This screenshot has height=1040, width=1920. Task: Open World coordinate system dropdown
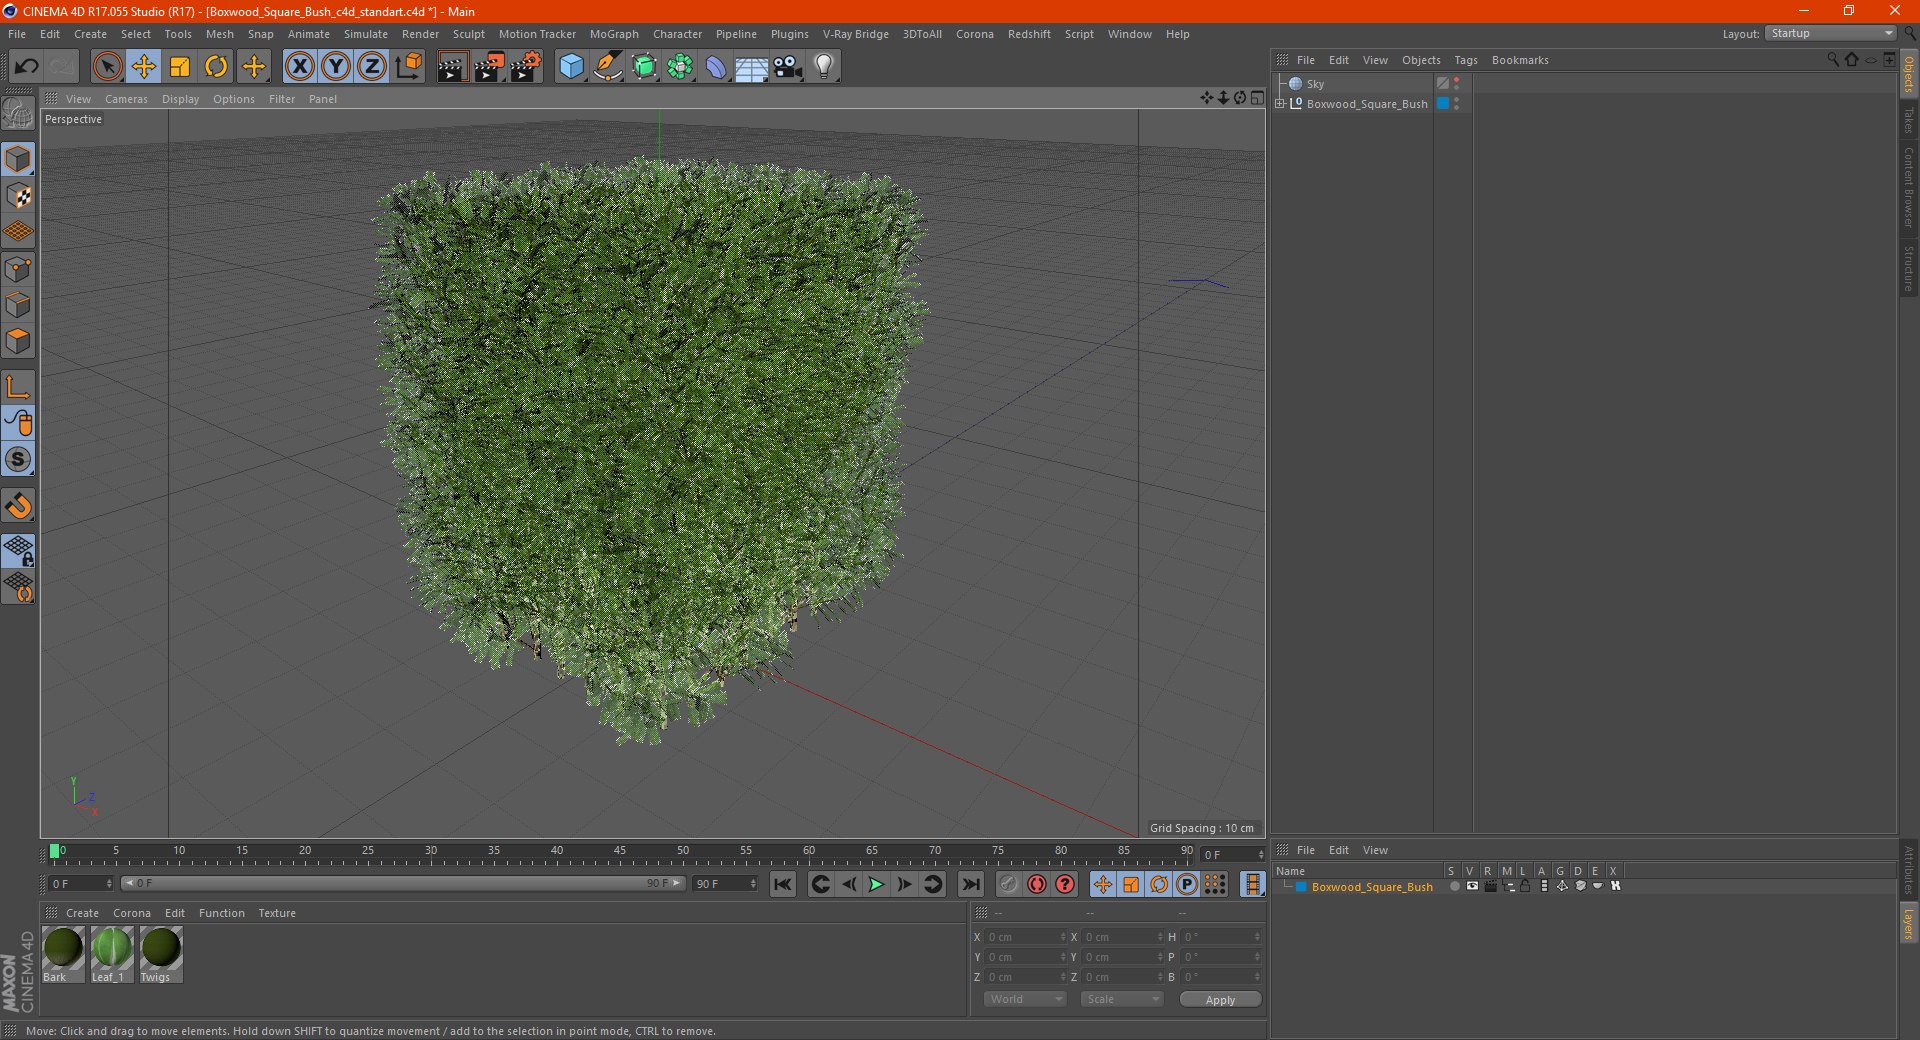[1025, 999]
